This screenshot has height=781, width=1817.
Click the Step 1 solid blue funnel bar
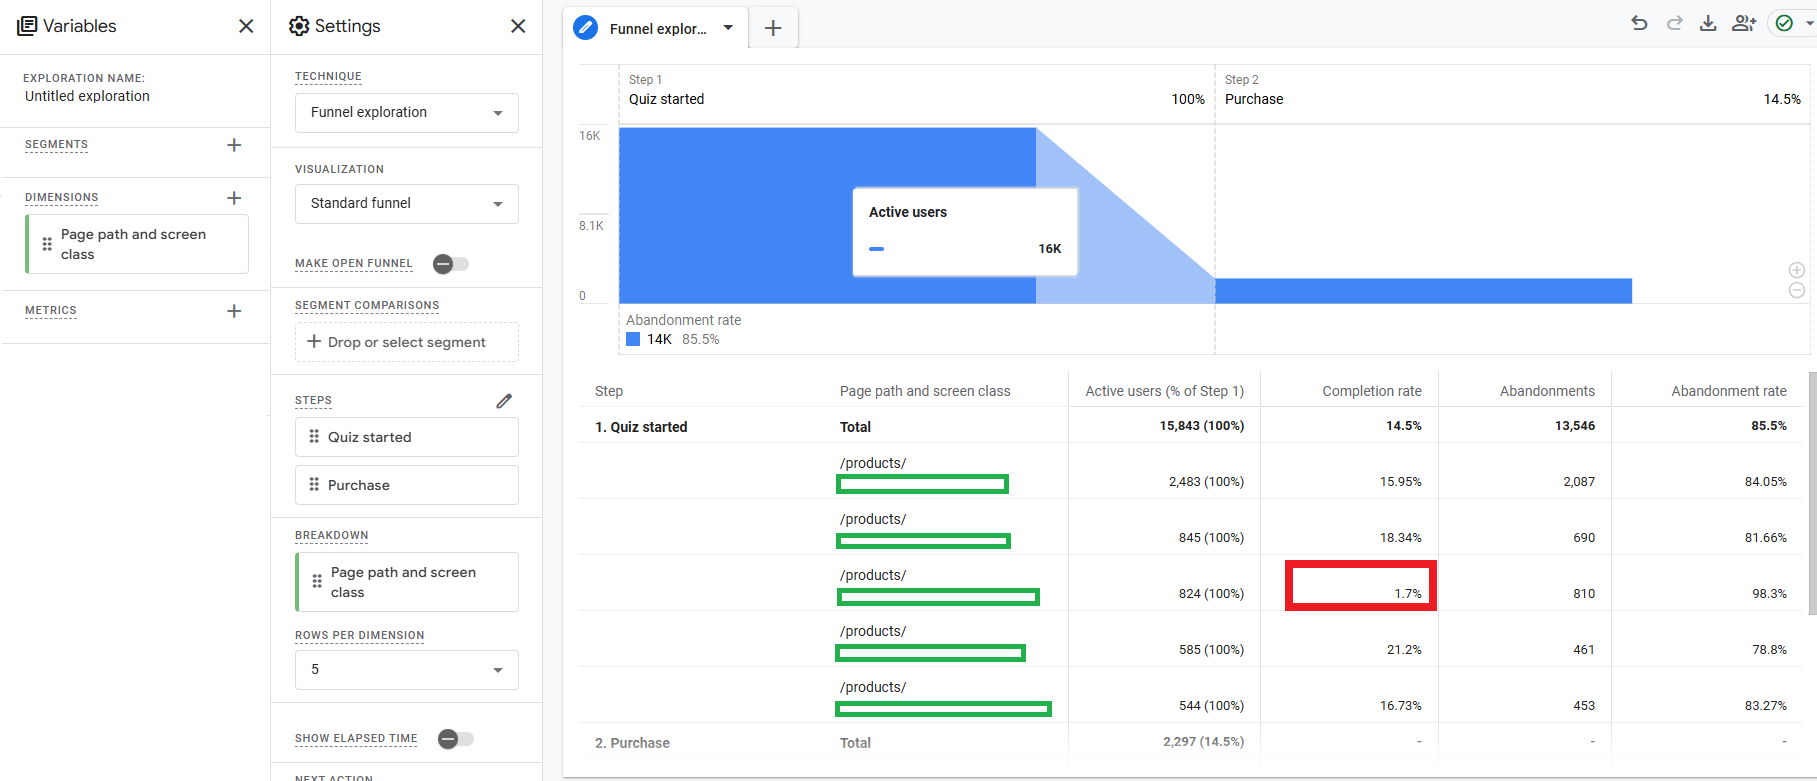tap(827, 215)
